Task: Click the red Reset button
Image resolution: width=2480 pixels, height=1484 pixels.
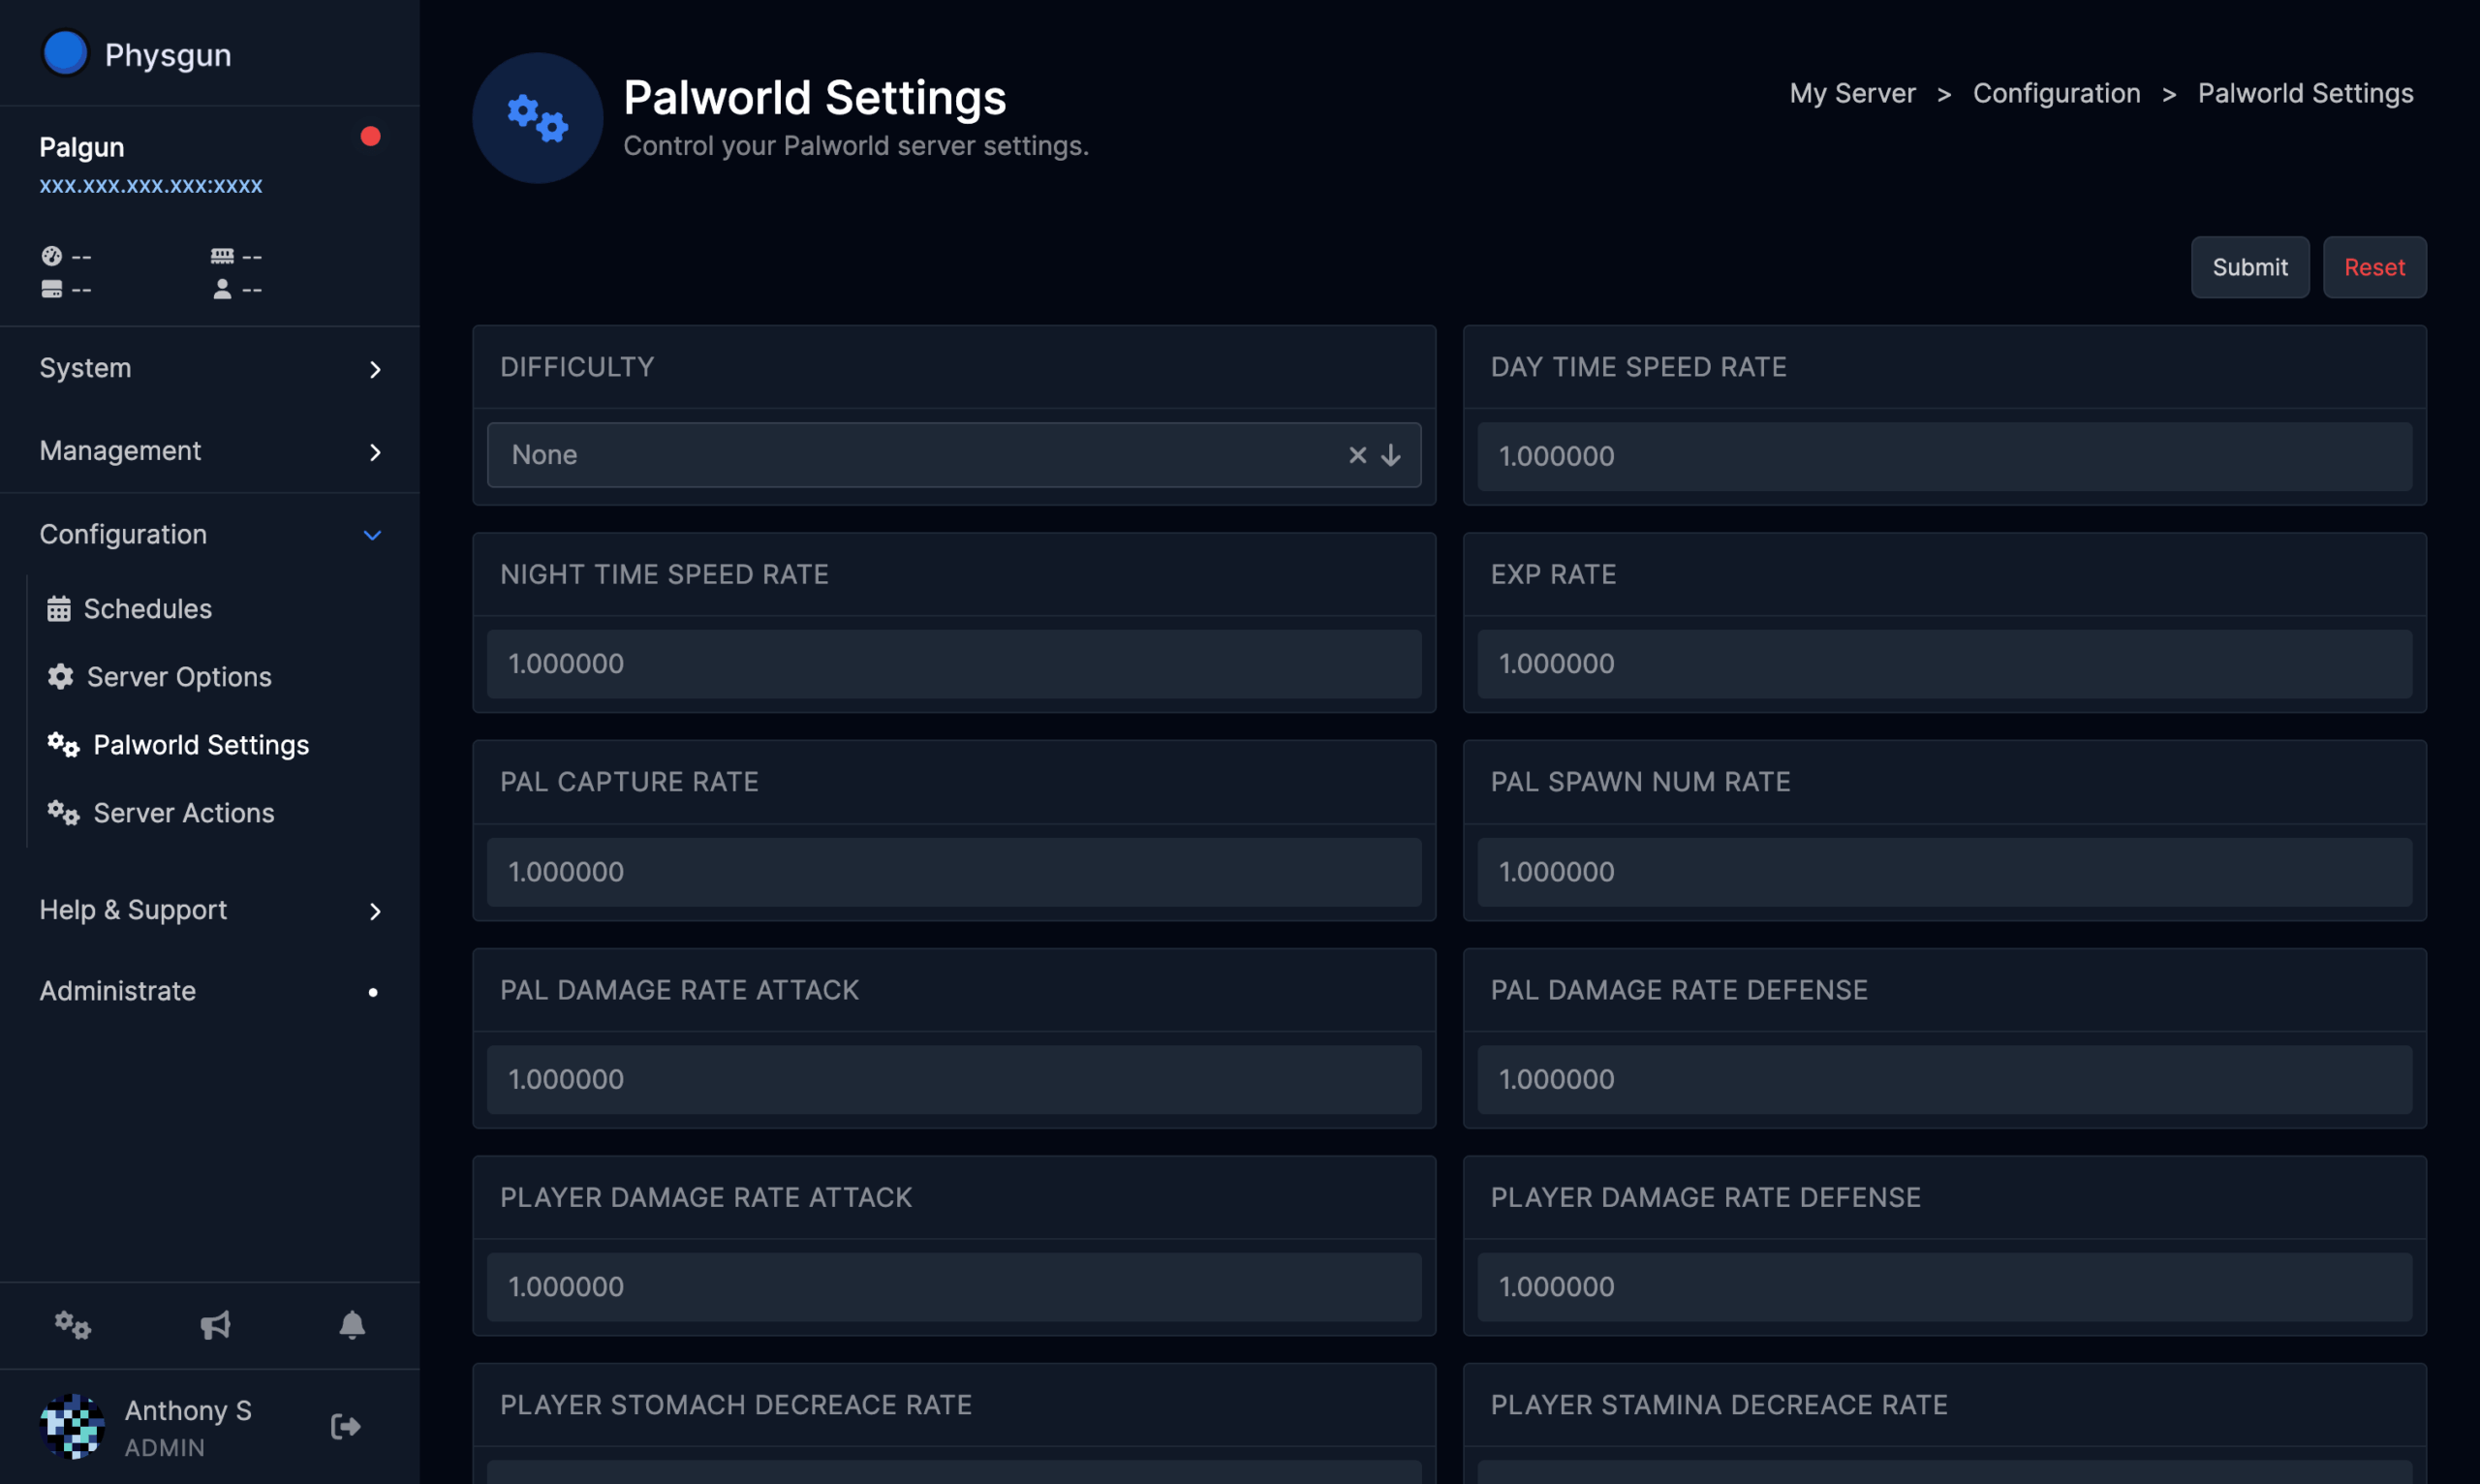Action: point(2374,267)
